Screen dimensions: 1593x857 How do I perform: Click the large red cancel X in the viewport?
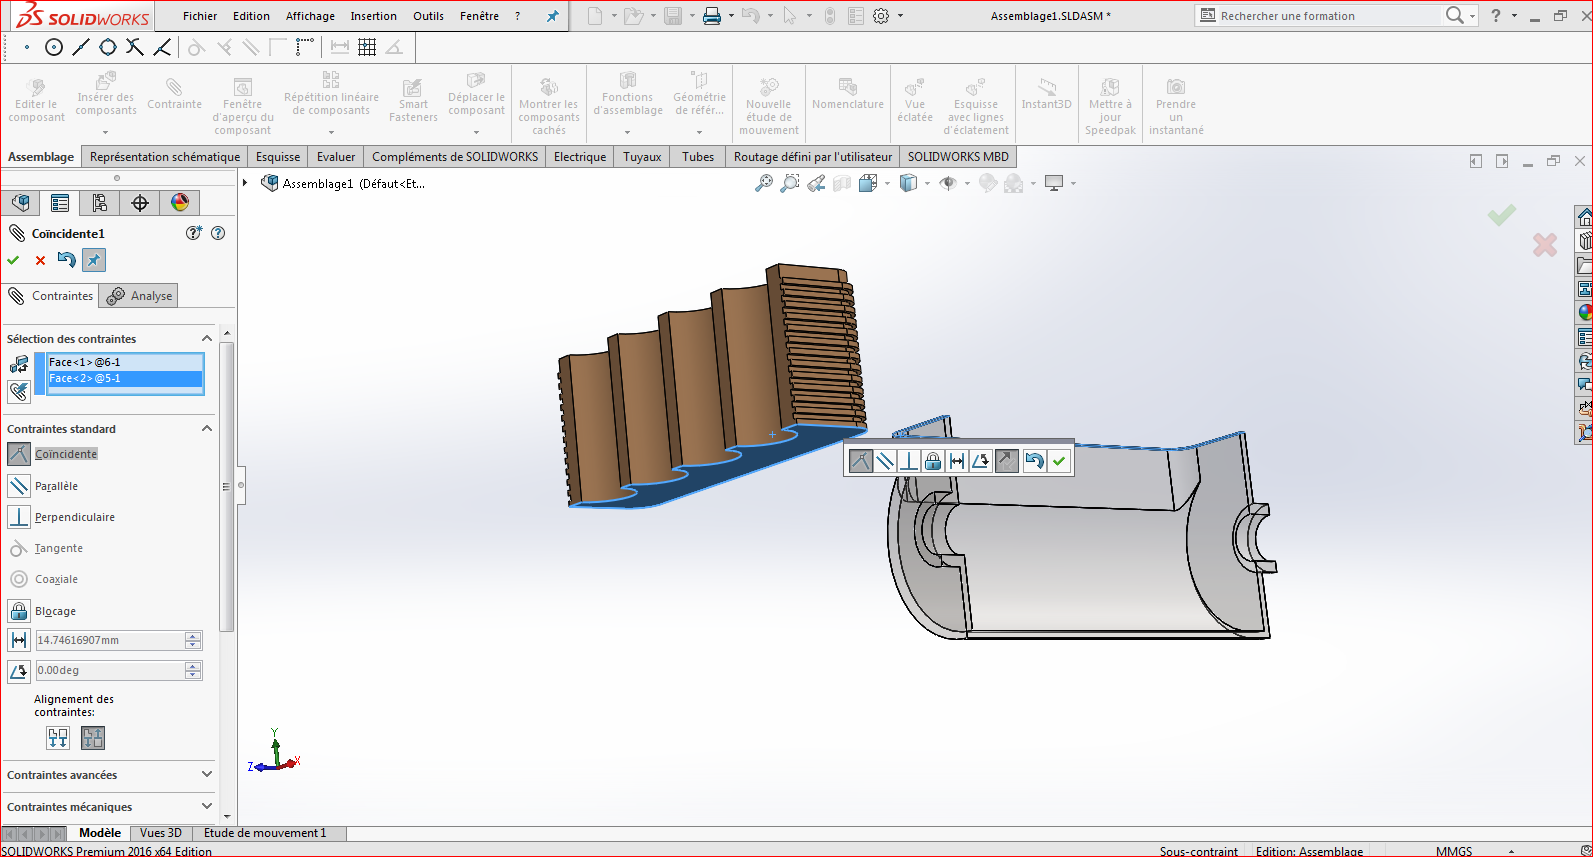[1545, 244]
